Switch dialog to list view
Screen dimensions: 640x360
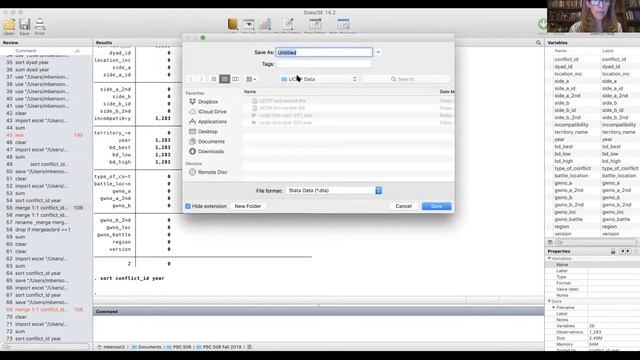click(224, 79)
